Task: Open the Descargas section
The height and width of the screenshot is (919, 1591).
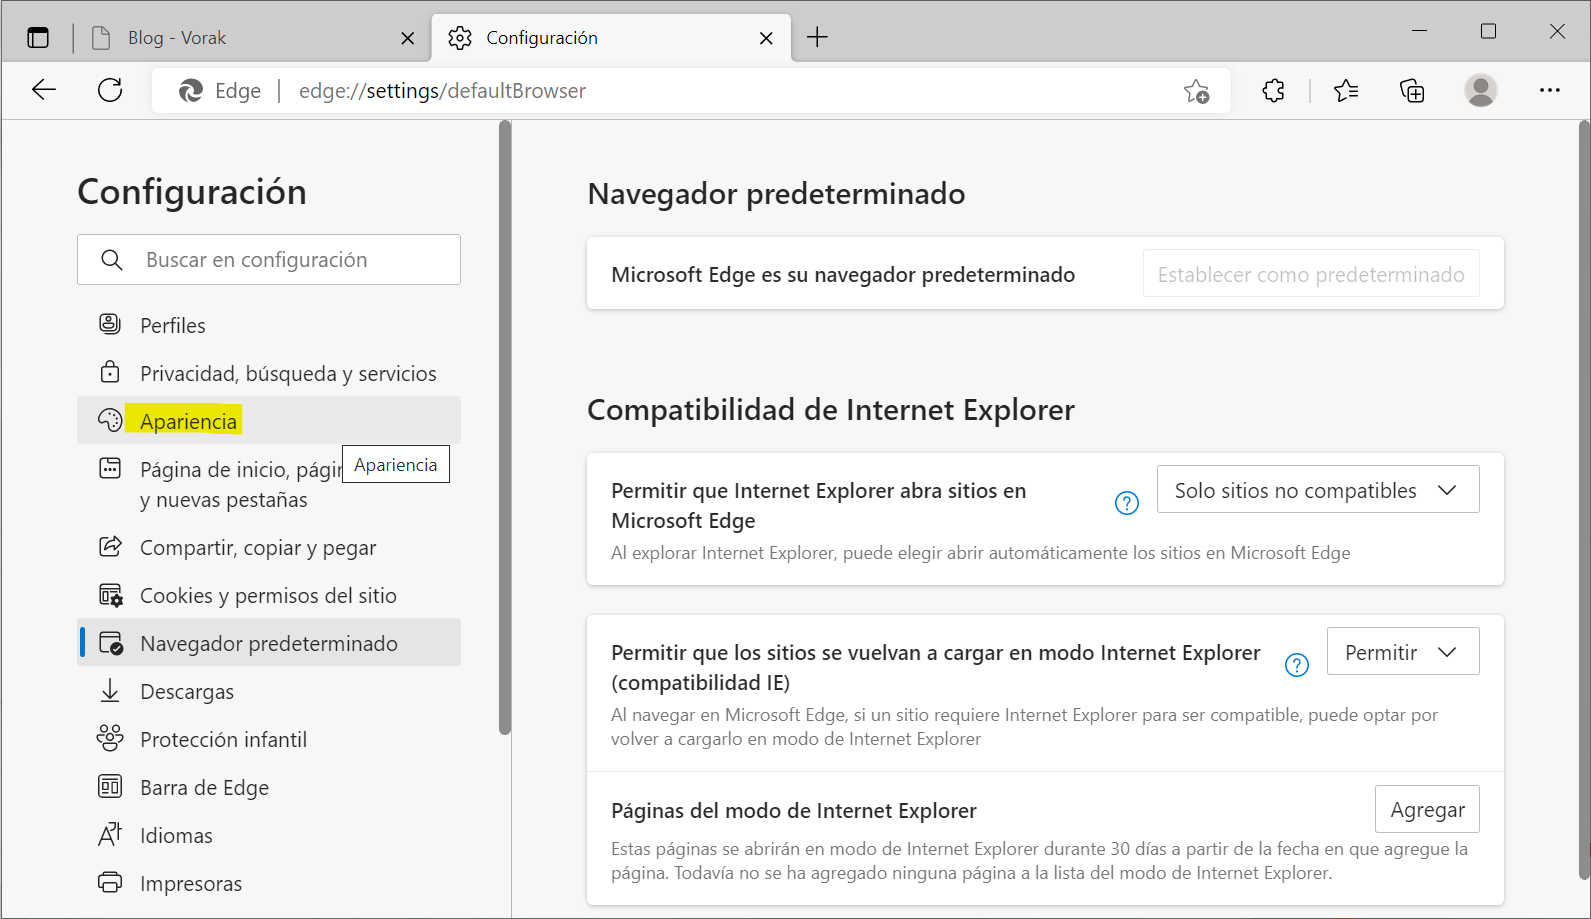Action: pyautogui.click(x=269, y=691)
